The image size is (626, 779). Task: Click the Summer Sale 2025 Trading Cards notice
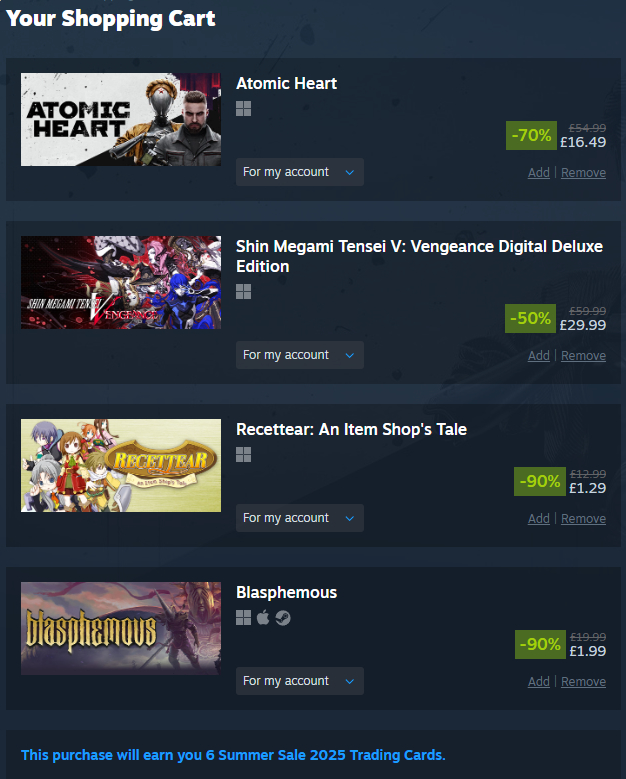pos(233,755)
